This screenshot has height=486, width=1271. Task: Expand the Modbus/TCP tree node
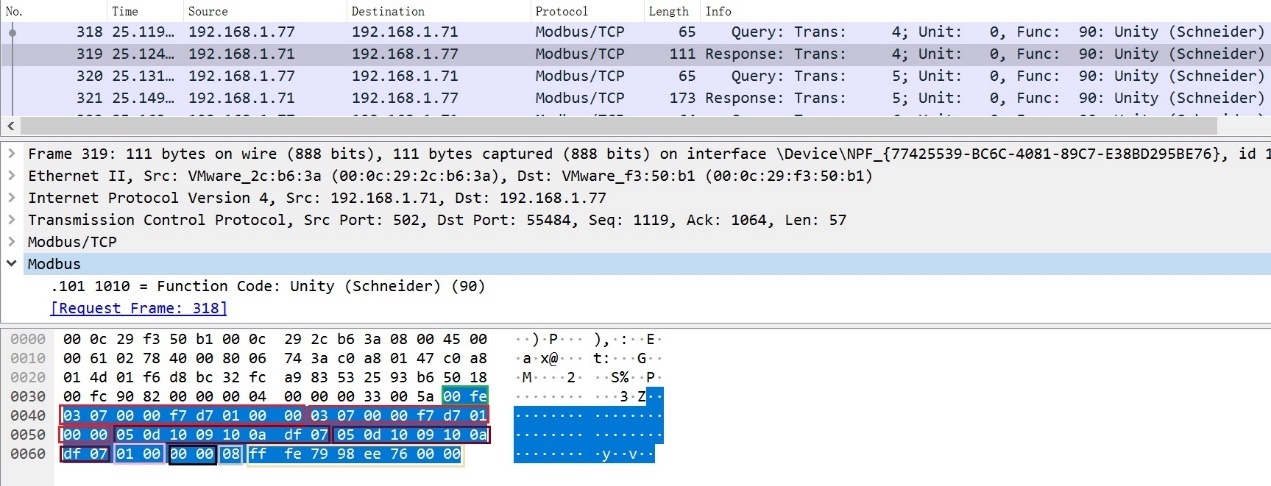click(11, 242)
